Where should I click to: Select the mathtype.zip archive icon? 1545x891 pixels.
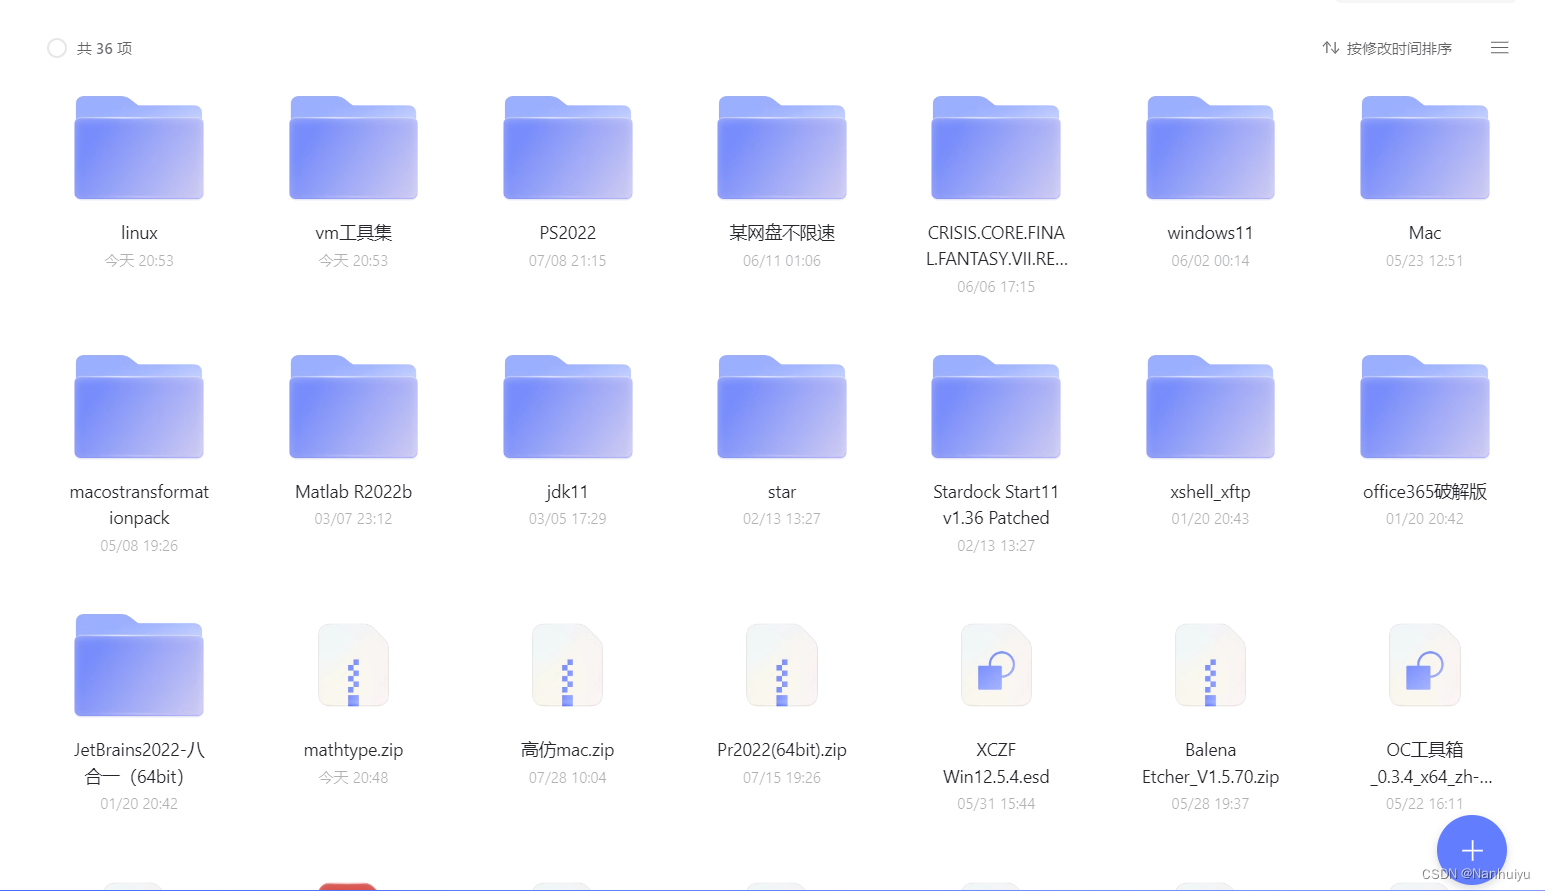tap(353, 665)
